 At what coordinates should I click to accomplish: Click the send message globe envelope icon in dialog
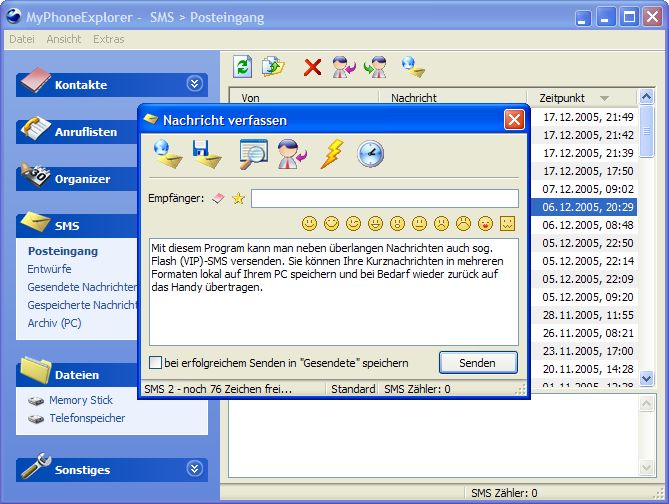tap(166, 155)
